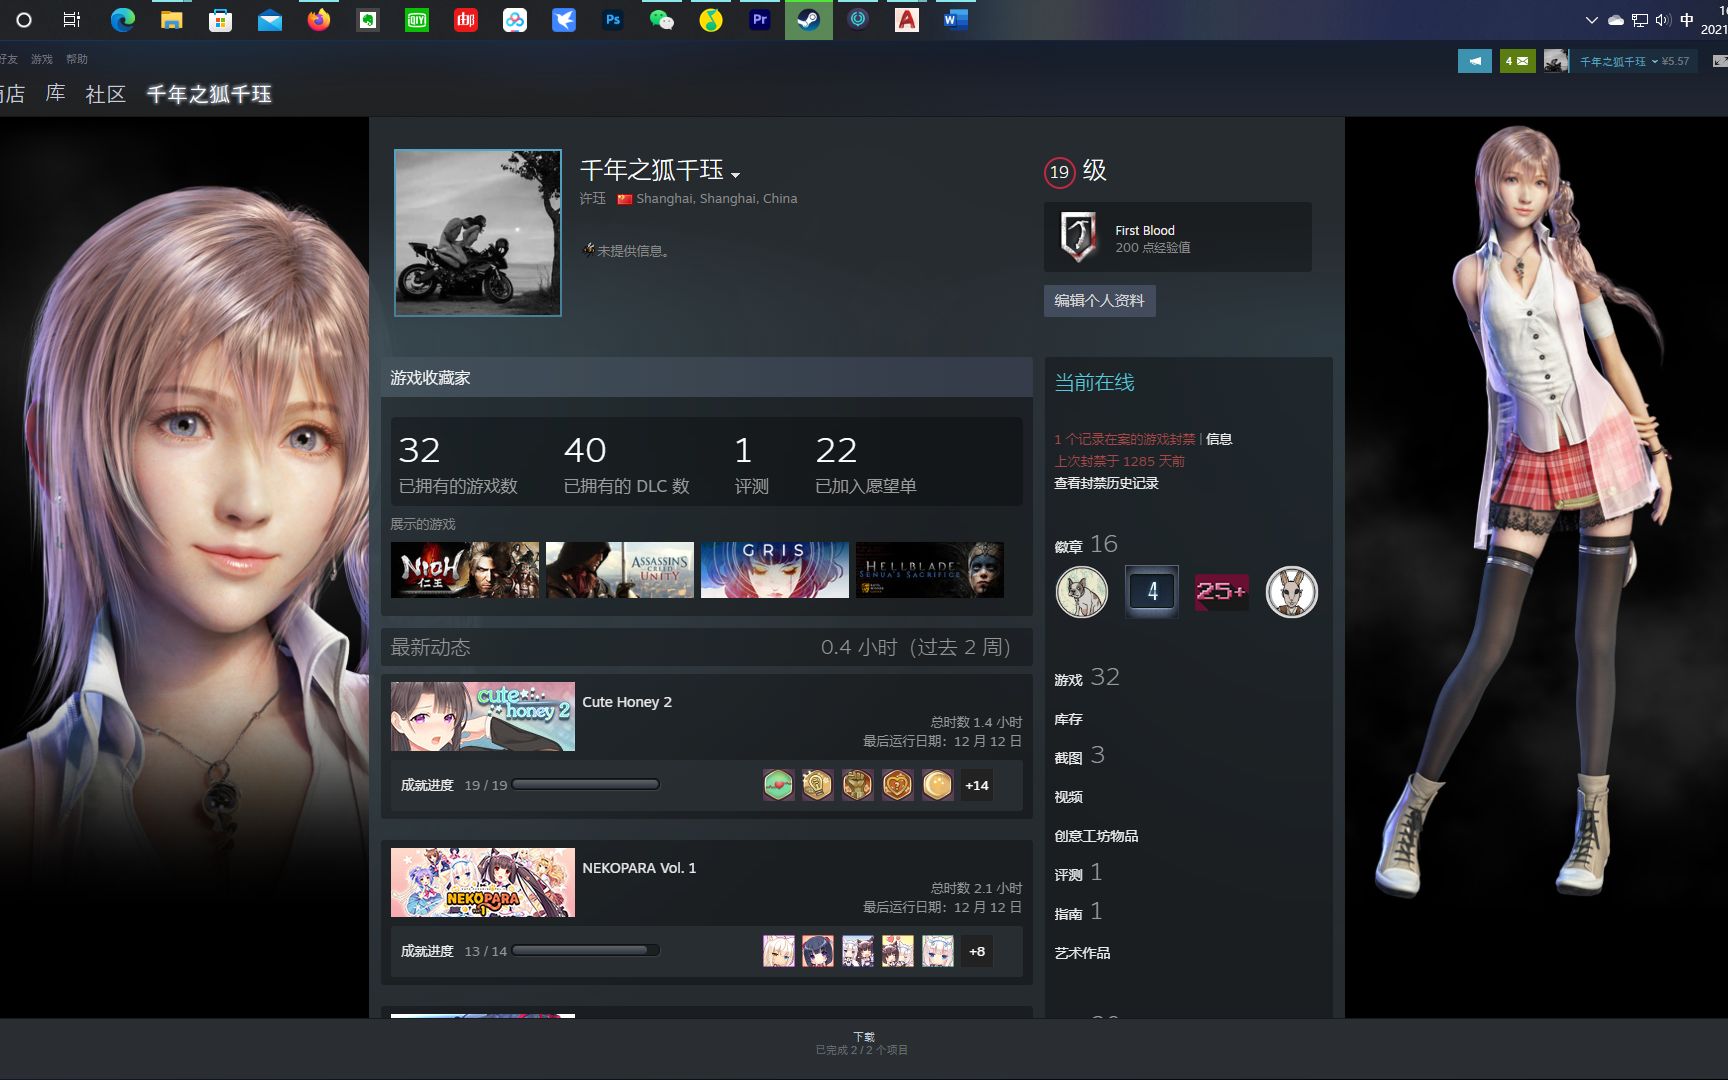Open the 视频 videos link
The image size is (1728, 1080).
(1068, 797)
